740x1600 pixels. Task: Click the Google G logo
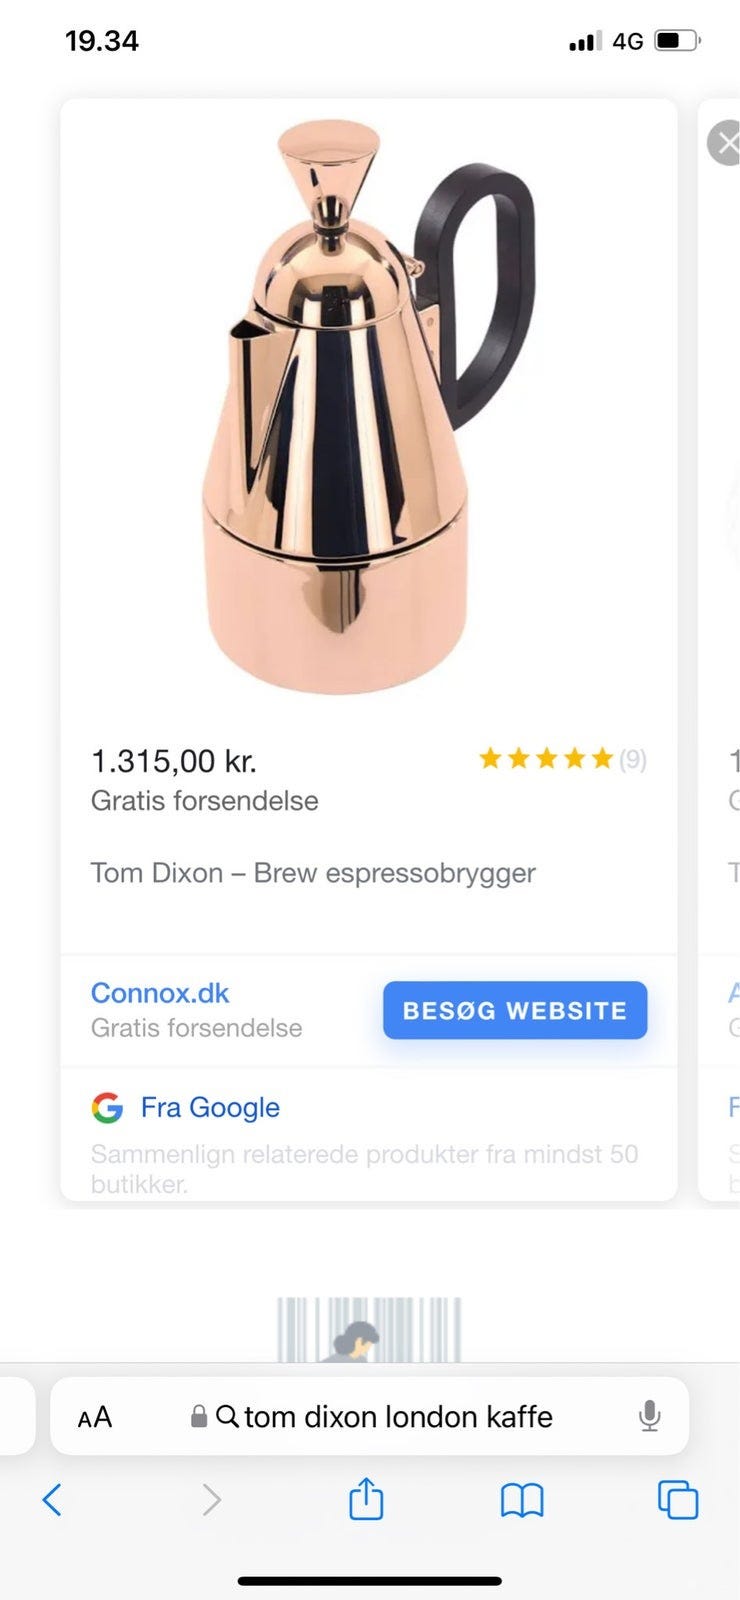pos(107,1107)
